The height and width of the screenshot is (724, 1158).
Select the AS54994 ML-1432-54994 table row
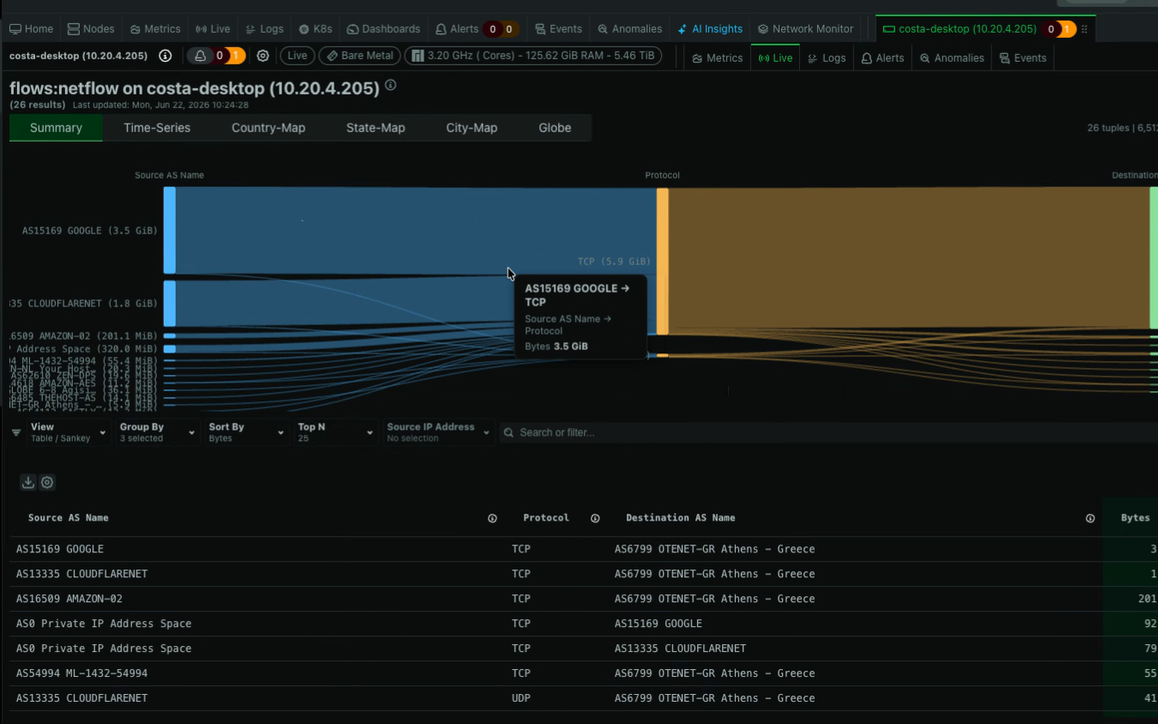pyautogui.click(x=583, y=673)
